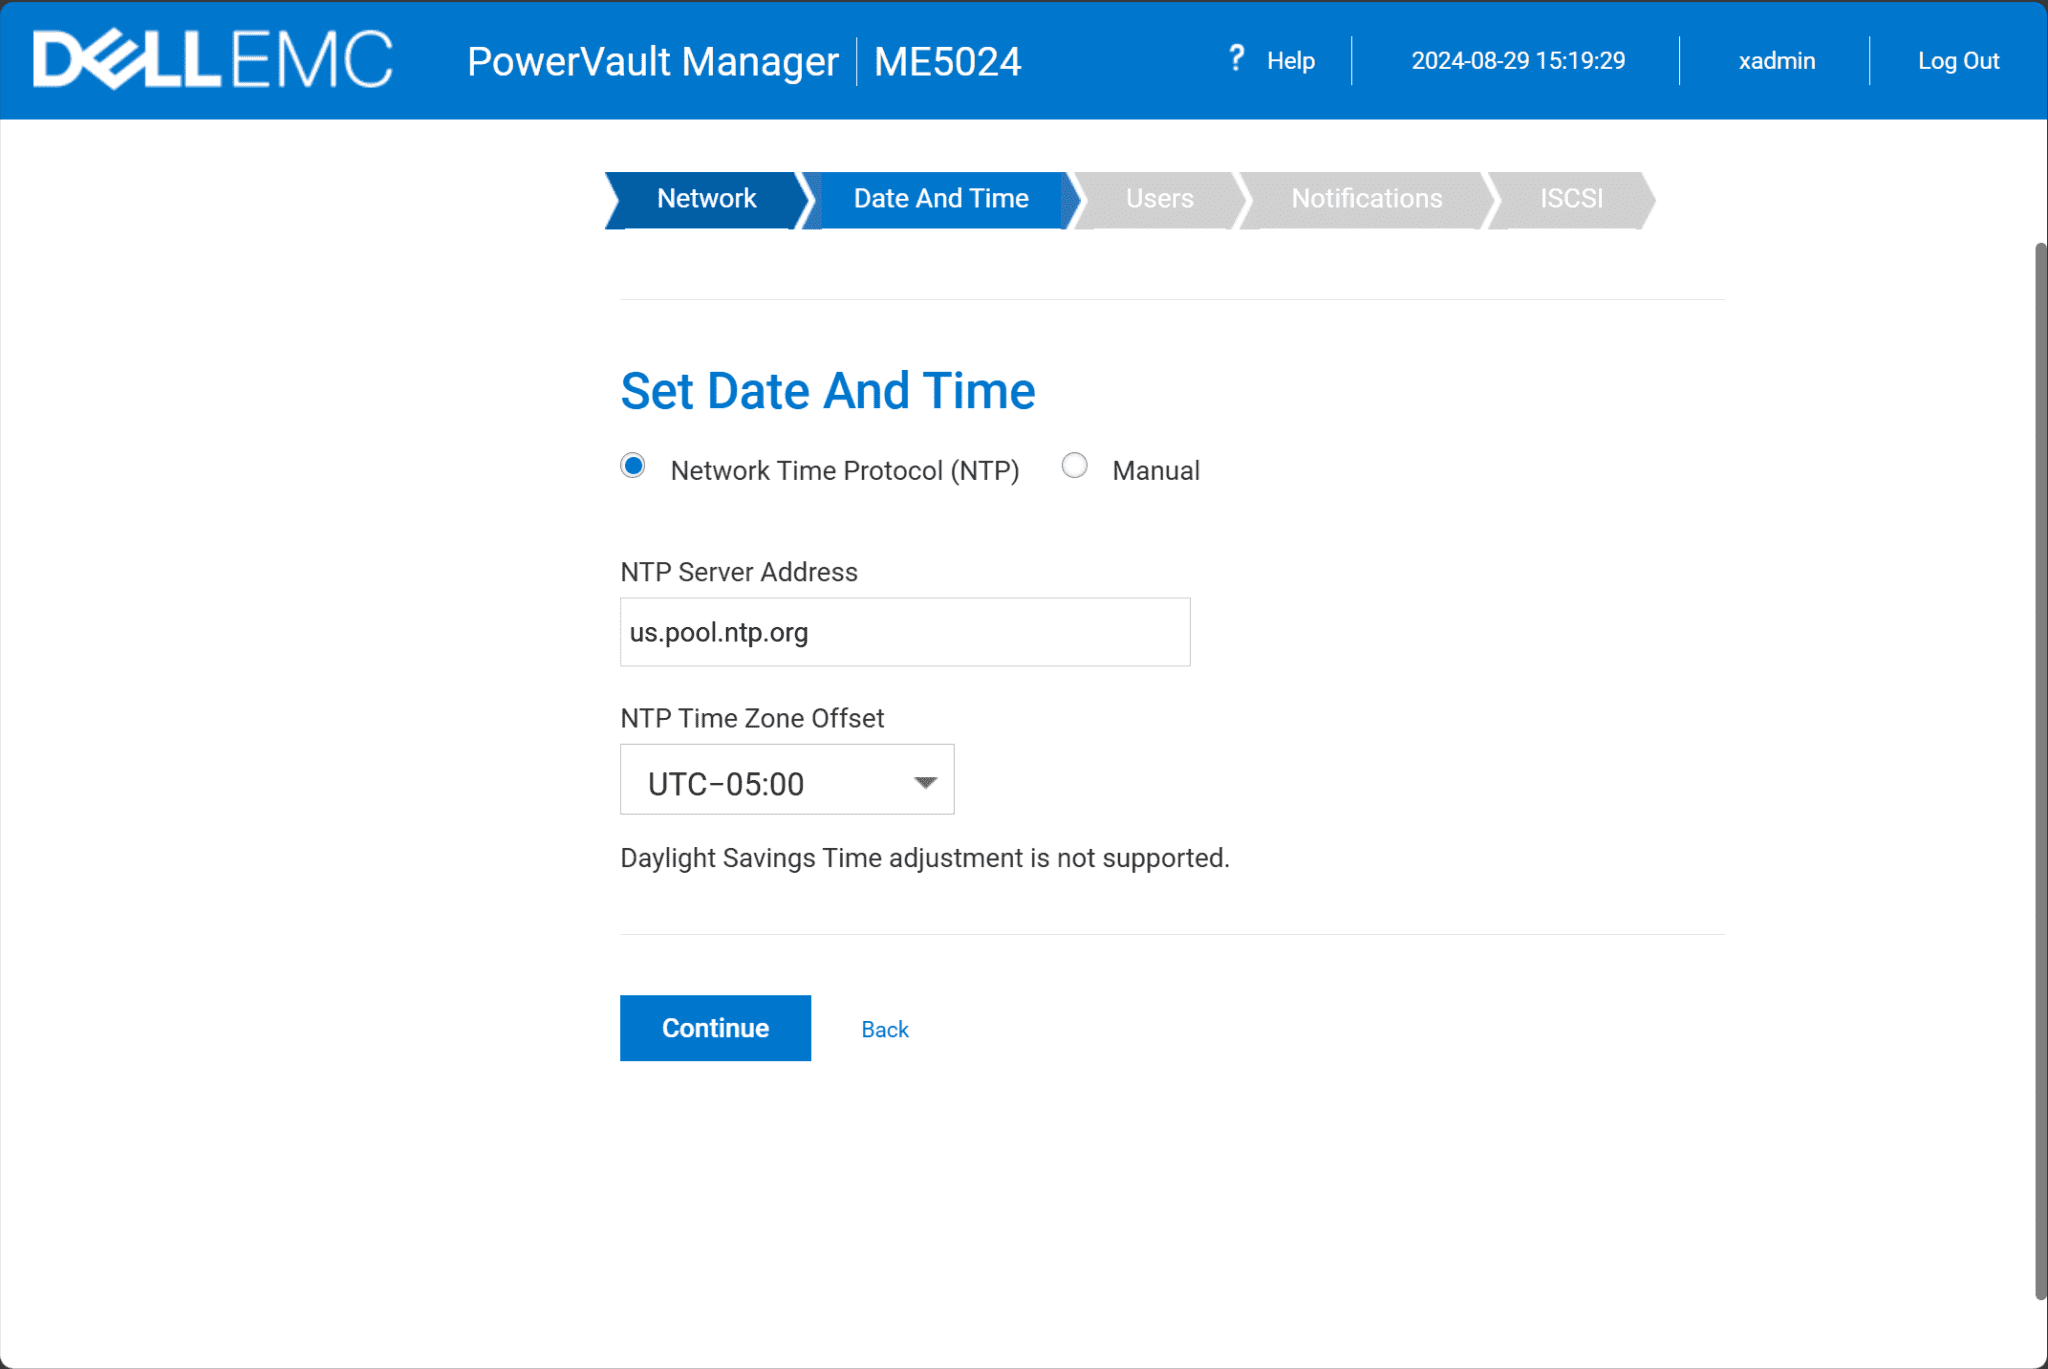Select the us.pool.ntp.org address value
The width and height of the screenshot is (2048, 1369).
pyautogui.click(x=718, y=631)
